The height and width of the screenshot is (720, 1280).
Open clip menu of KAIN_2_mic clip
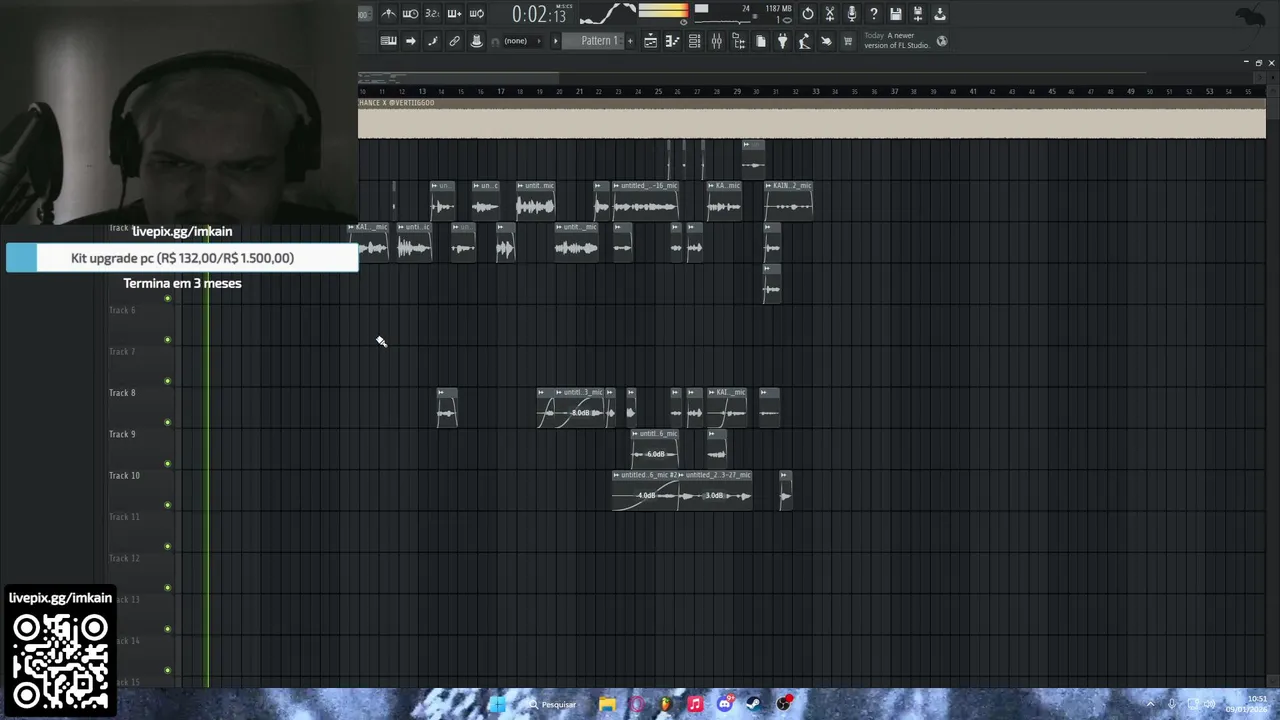point(769,186)
